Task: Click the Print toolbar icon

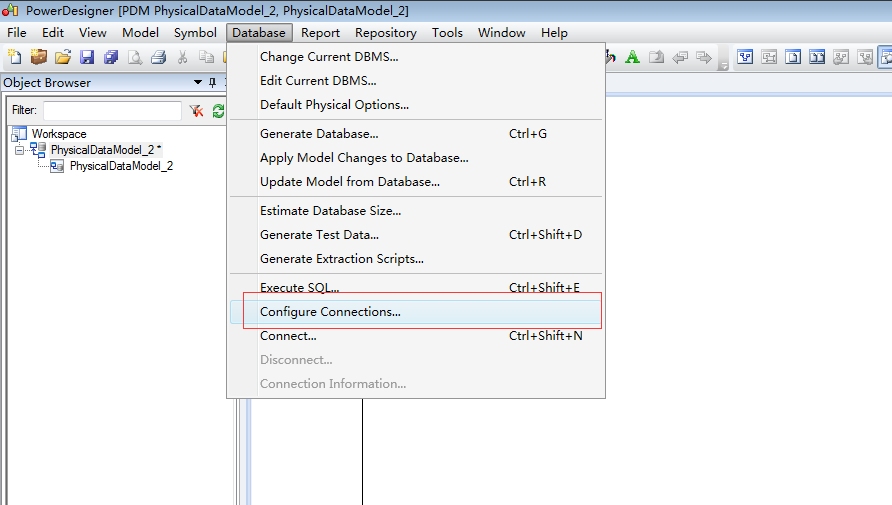Action: click(x=159, y=57)
